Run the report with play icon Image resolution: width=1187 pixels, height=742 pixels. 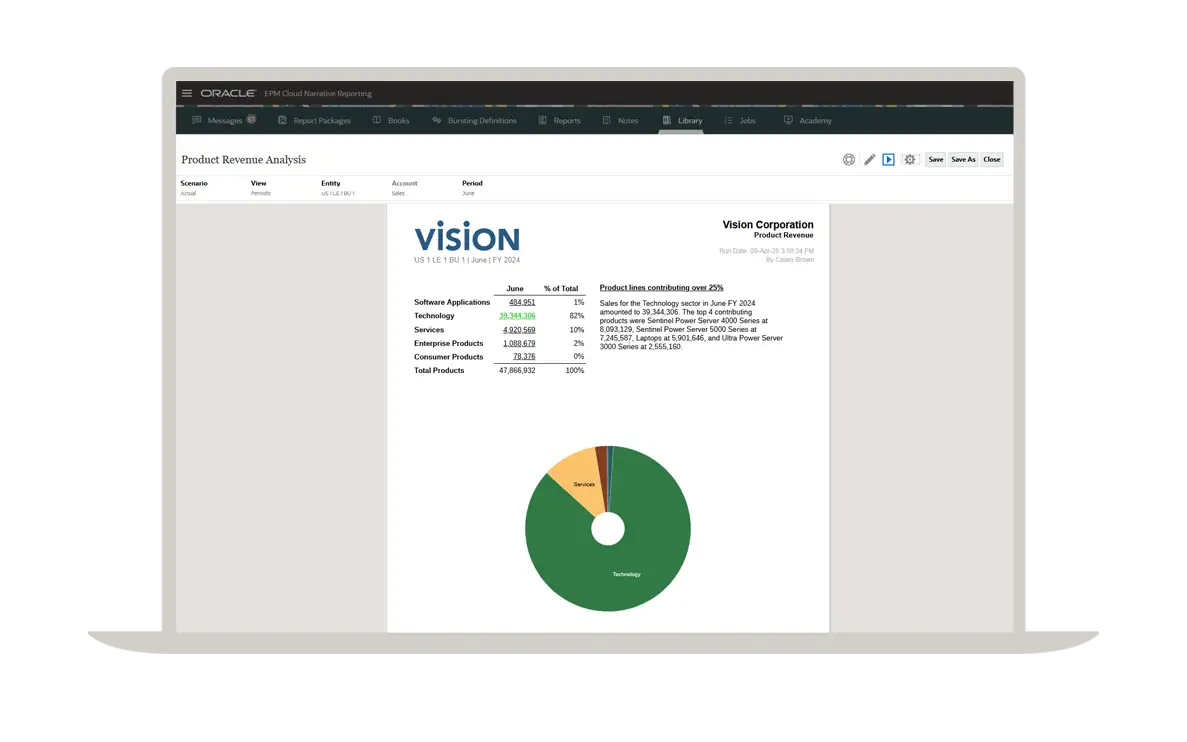[x=888, y=160]
